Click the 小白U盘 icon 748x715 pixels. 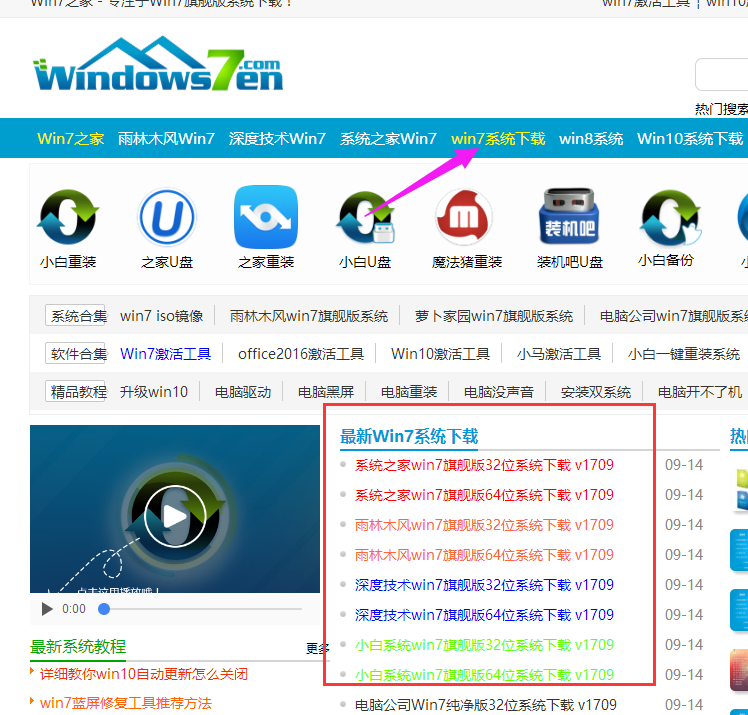[365, 218]
